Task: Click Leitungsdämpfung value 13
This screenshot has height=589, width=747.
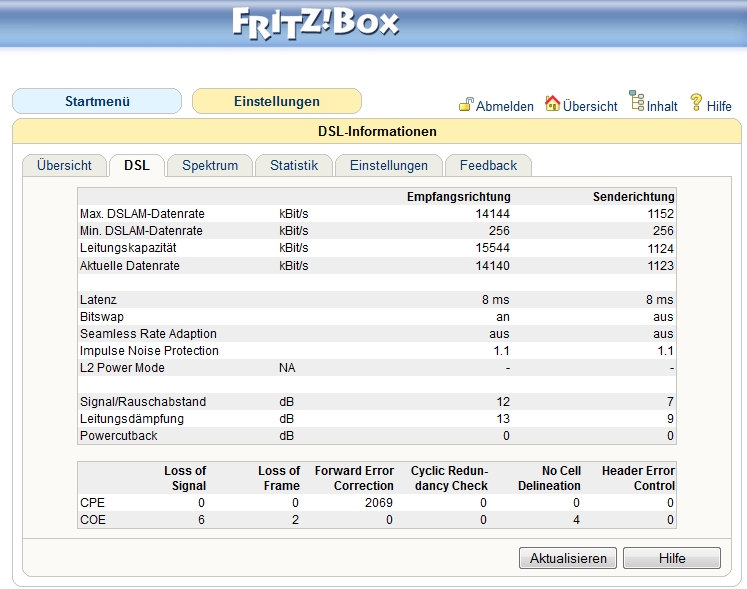Action: tap(503, 419)
